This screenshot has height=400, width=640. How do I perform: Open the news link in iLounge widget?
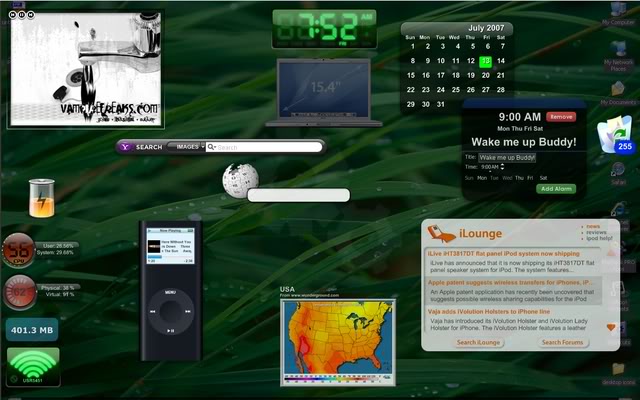click(593, 226)
